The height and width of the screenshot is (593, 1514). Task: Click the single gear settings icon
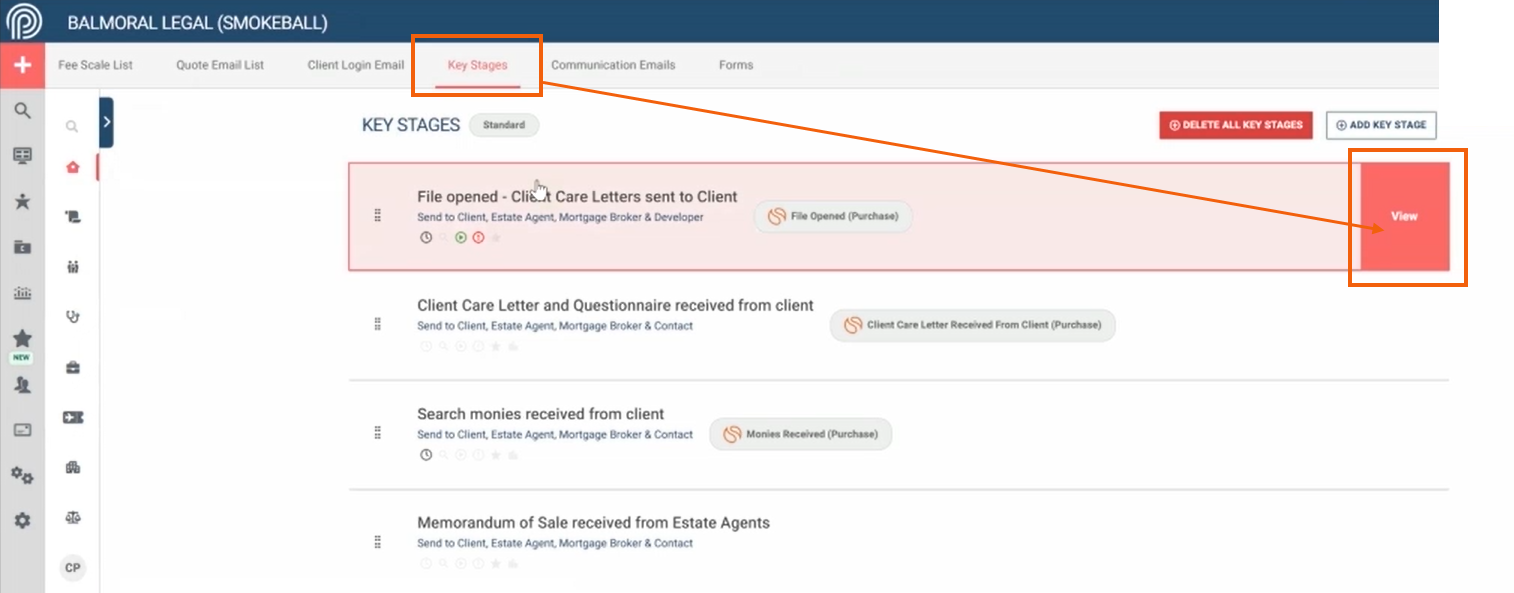click(22, 520)
